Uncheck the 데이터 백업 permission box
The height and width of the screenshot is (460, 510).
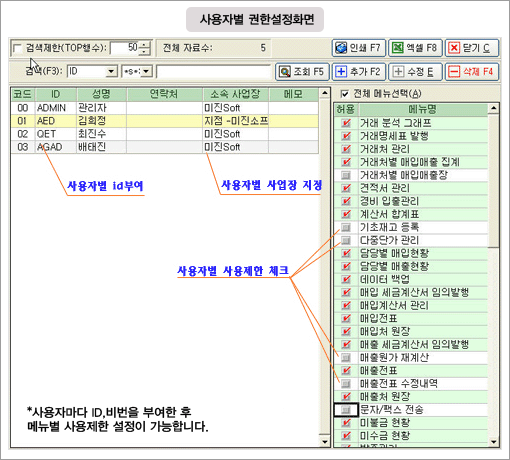(346, 279)
